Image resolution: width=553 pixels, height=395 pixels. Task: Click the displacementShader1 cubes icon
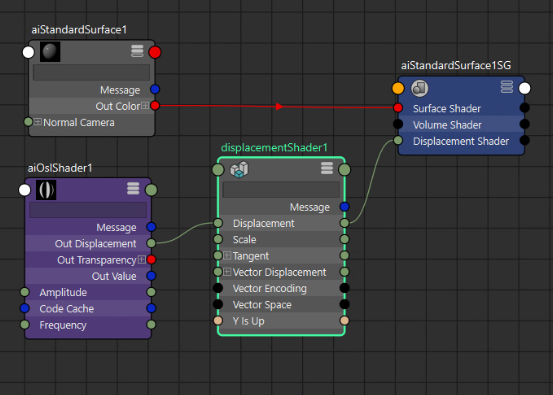[x=239, y=169]
